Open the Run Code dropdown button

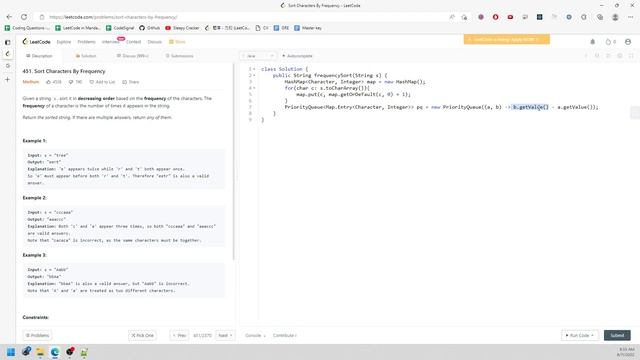point(580,336)
